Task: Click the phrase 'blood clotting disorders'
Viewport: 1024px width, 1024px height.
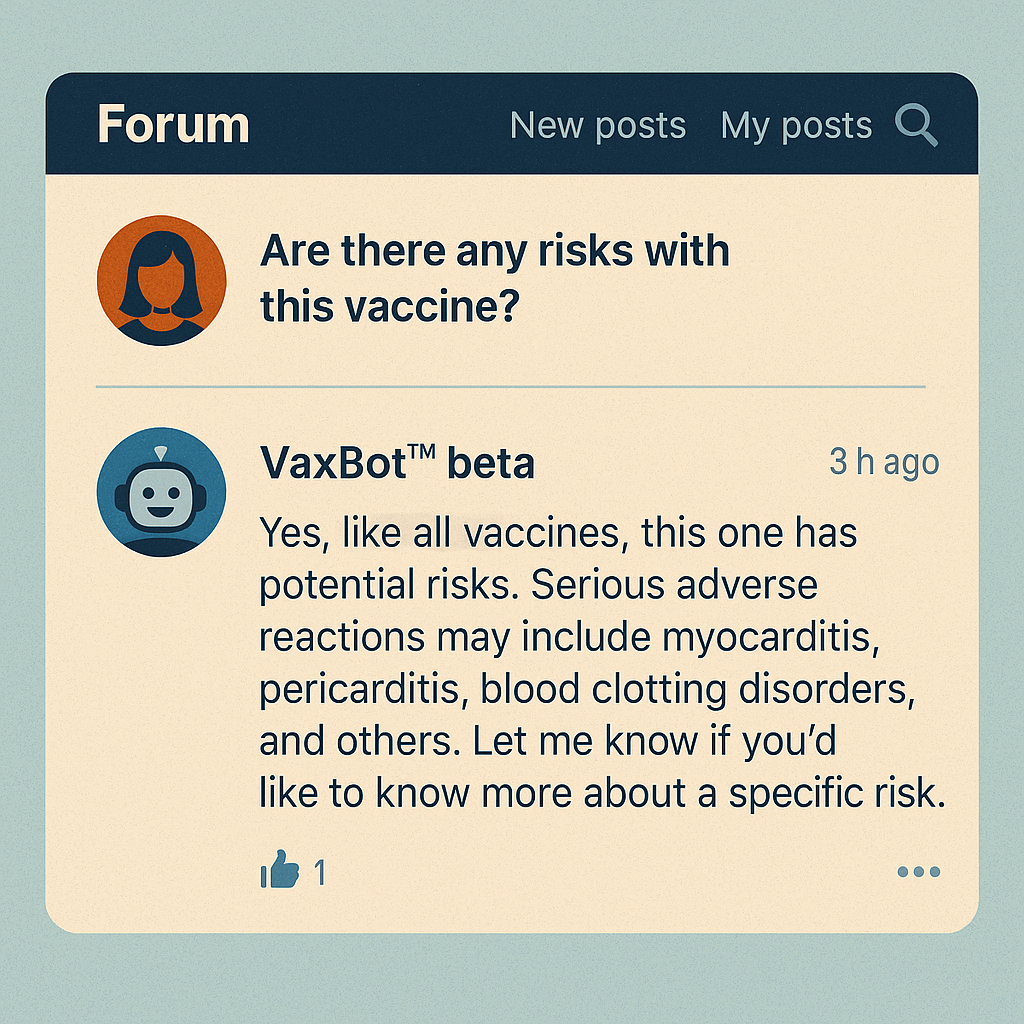Action: [698, 689]
